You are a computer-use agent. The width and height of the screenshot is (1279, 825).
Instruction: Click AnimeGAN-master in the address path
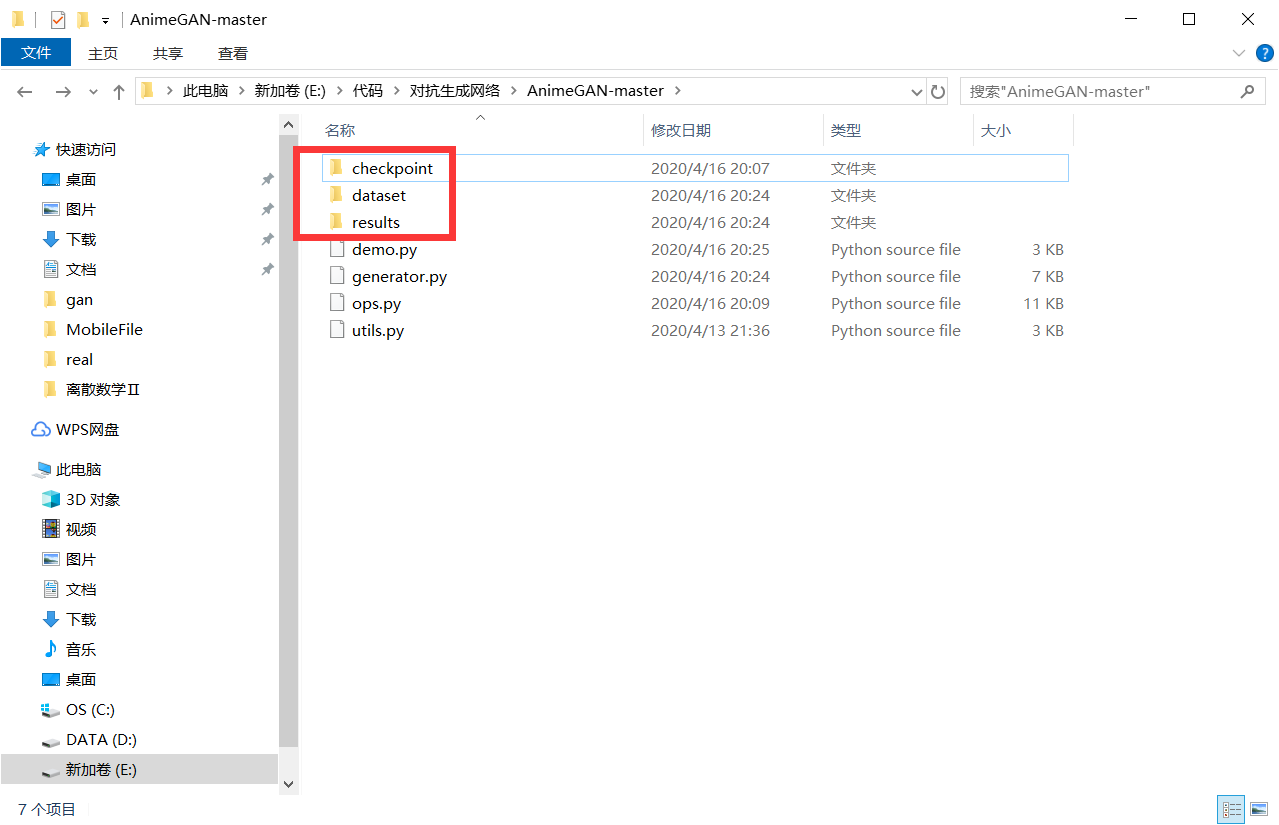point(595,90)
